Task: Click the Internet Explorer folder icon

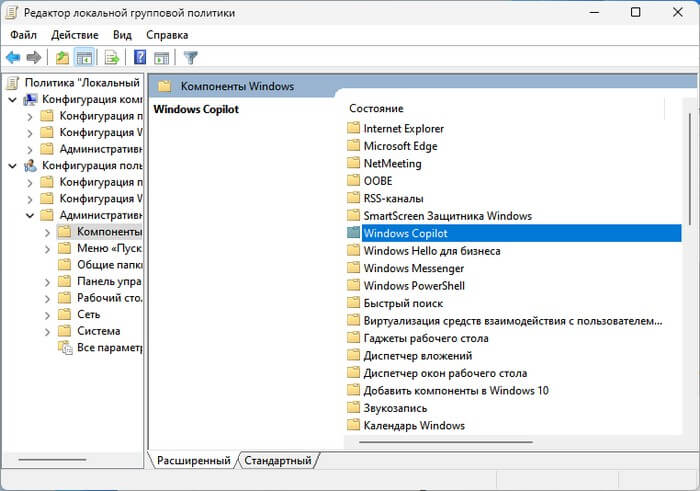Action: (x=354, y=128)
